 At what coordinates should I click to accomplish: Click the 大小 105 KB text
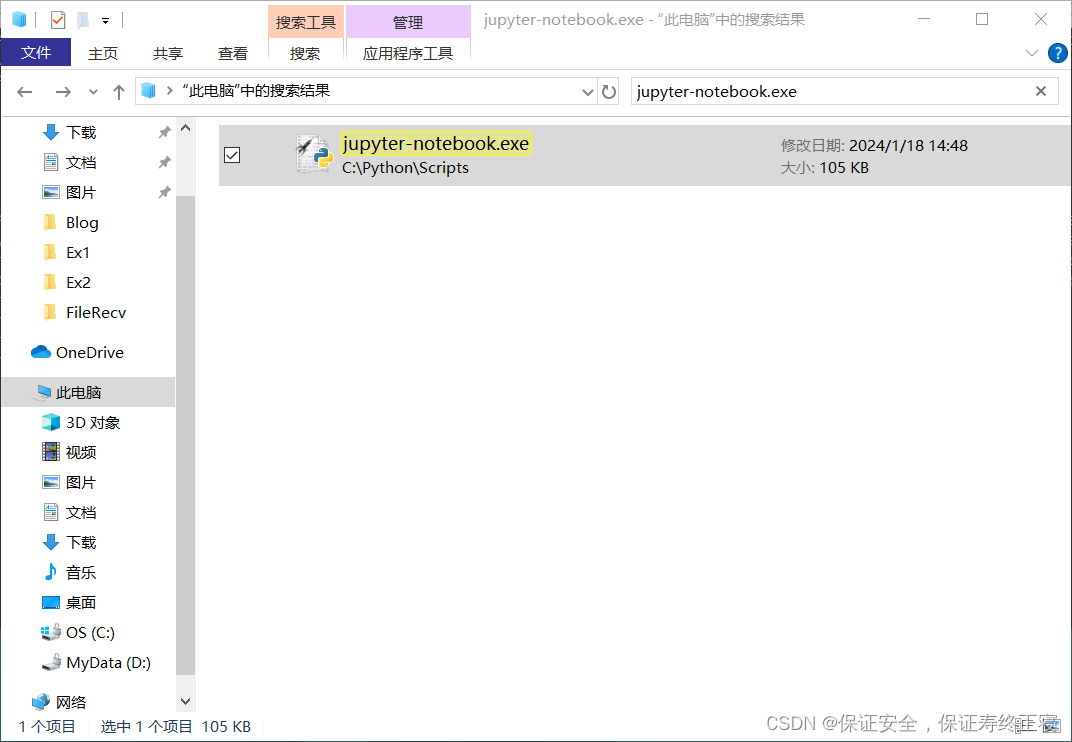[825, 168]
